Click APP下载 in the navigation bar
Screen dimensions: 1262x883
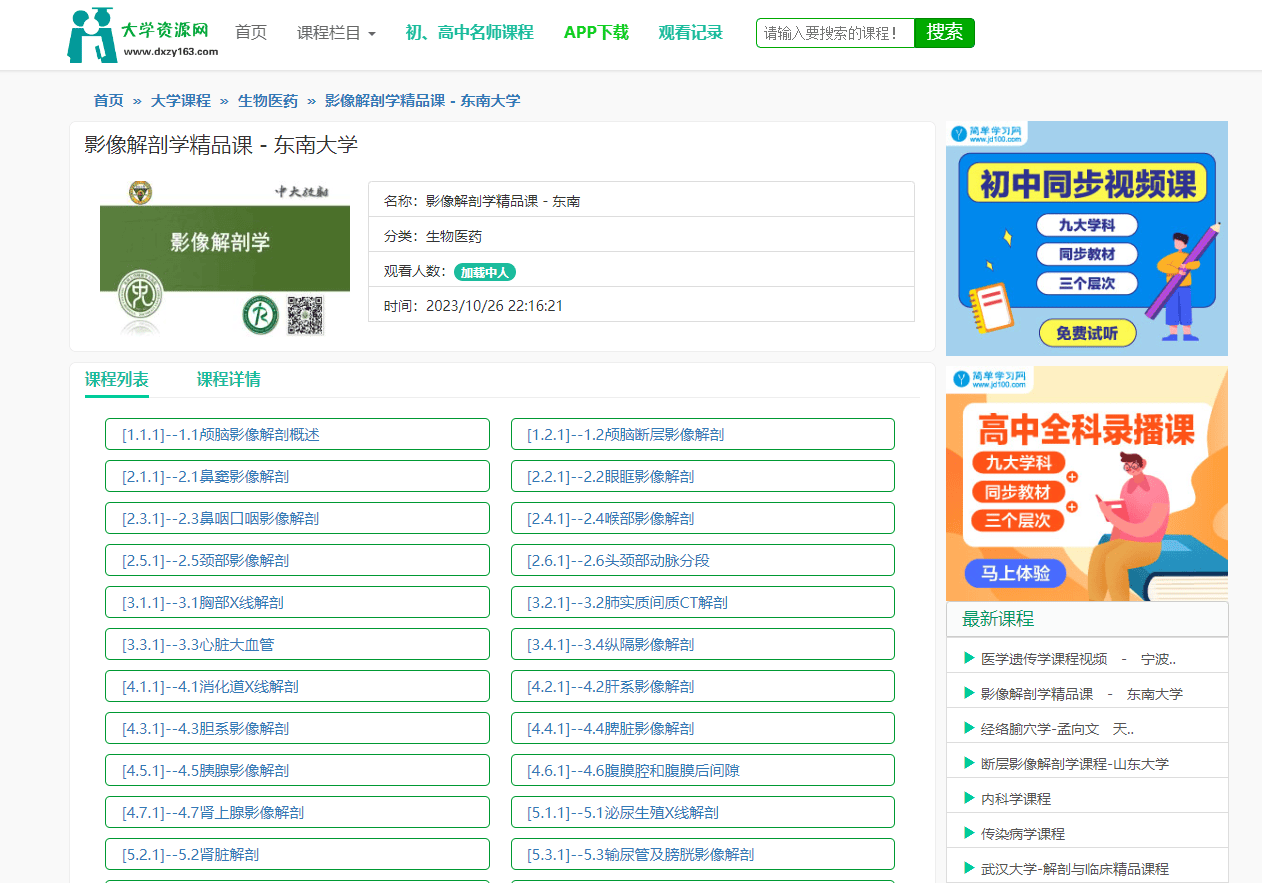tap(596, 31)
